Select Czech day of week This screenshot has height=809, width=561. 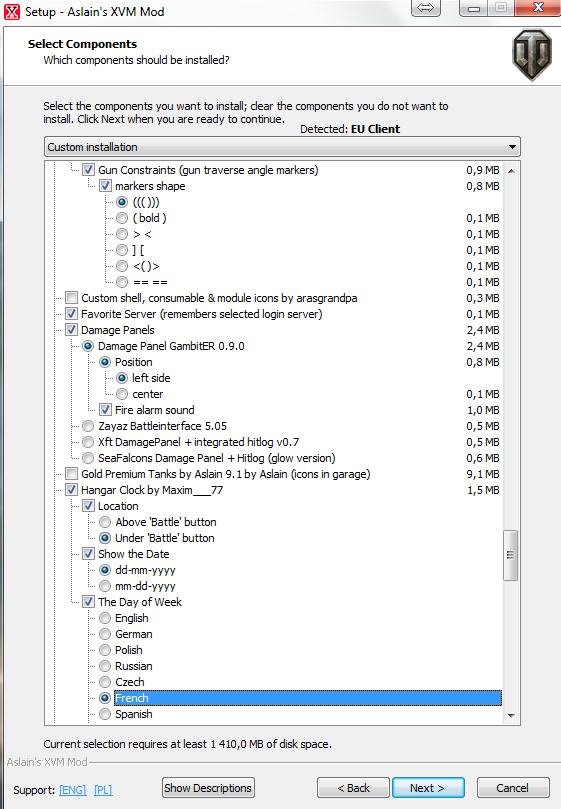(x=105, y=682)
